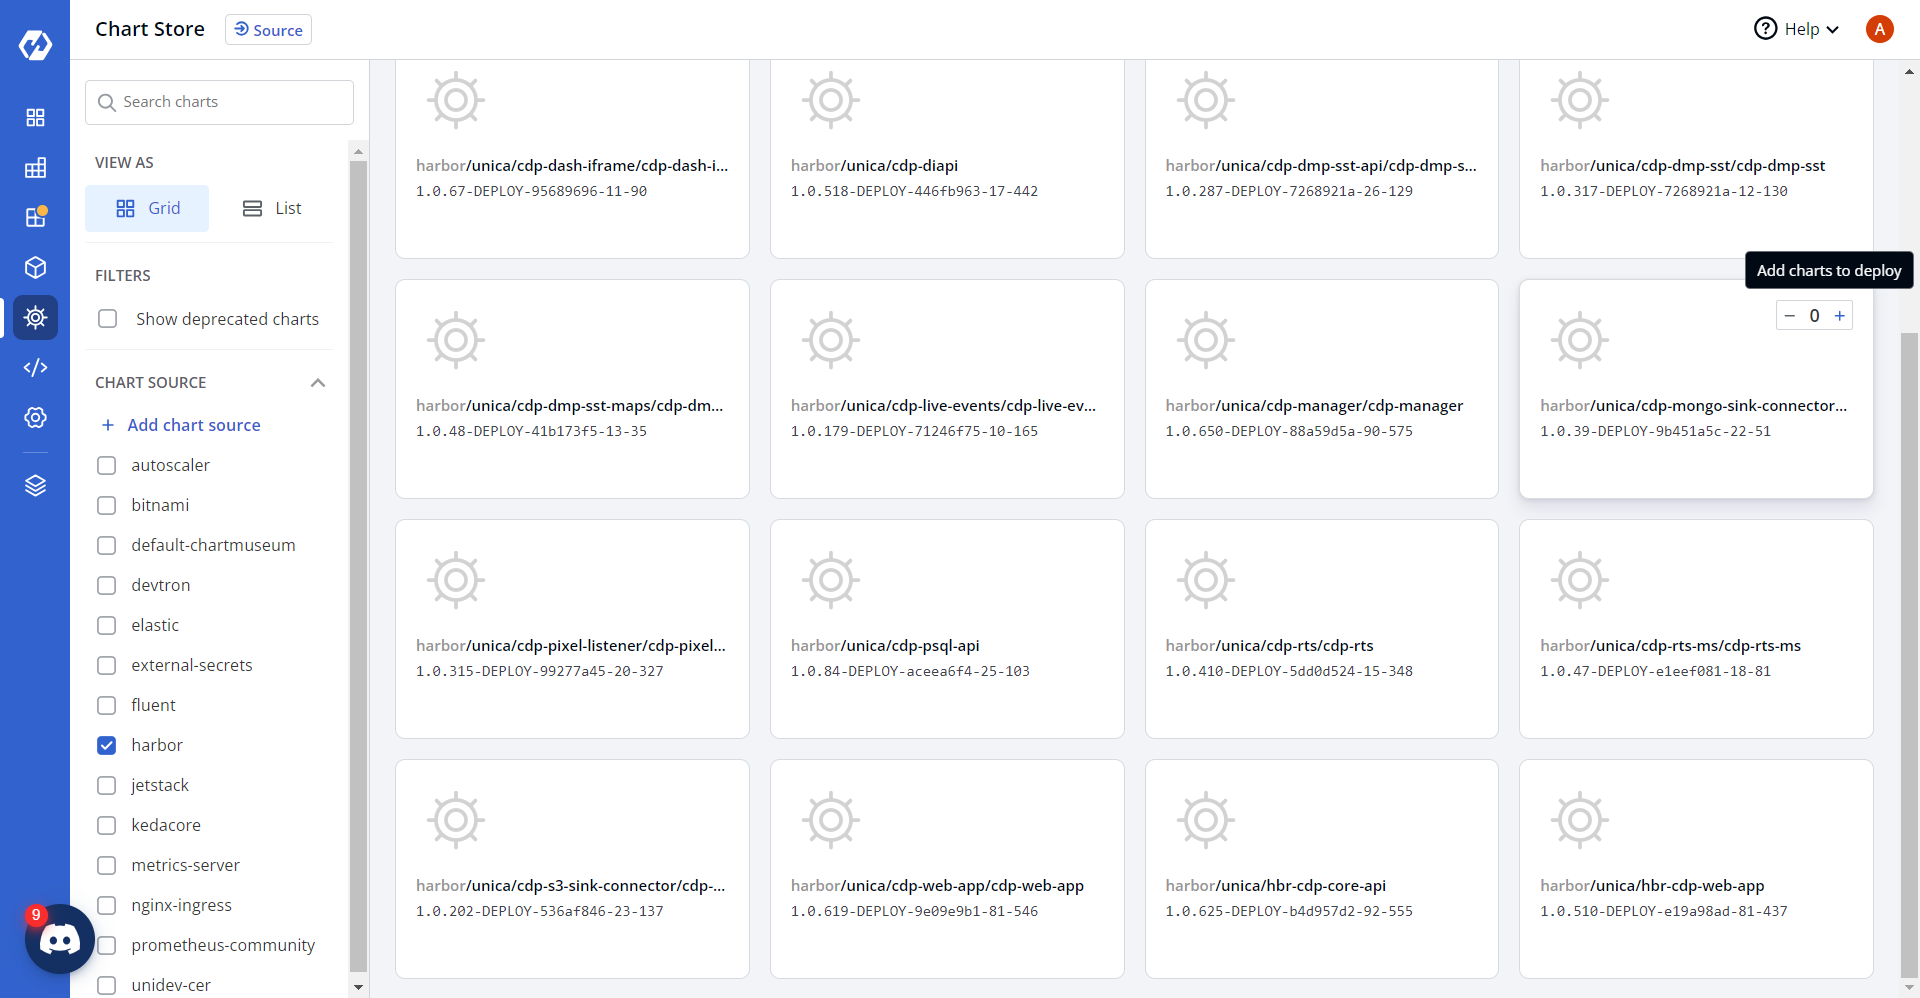Click the Source button

(268, 30)
